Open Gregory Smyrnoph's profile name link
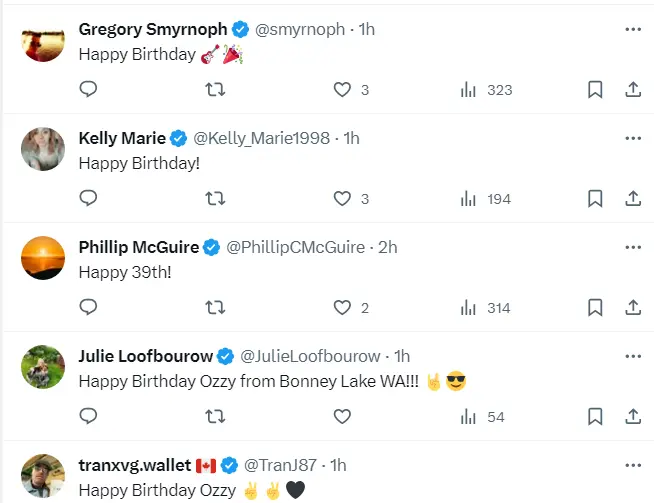The height and width of the screenshot is (503, 654). coord(152,30)
